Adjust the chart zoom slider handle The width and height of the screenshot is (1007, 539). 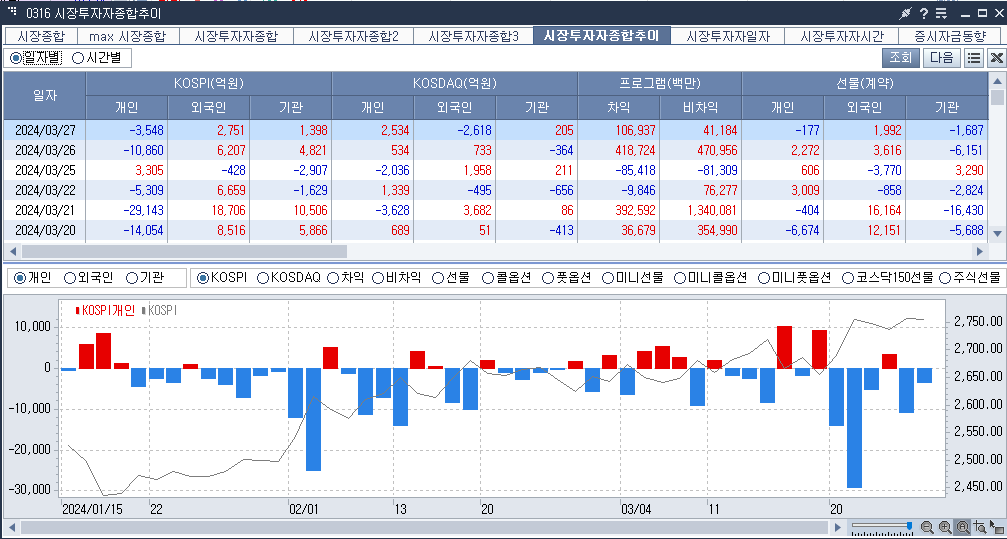(909, 527)
